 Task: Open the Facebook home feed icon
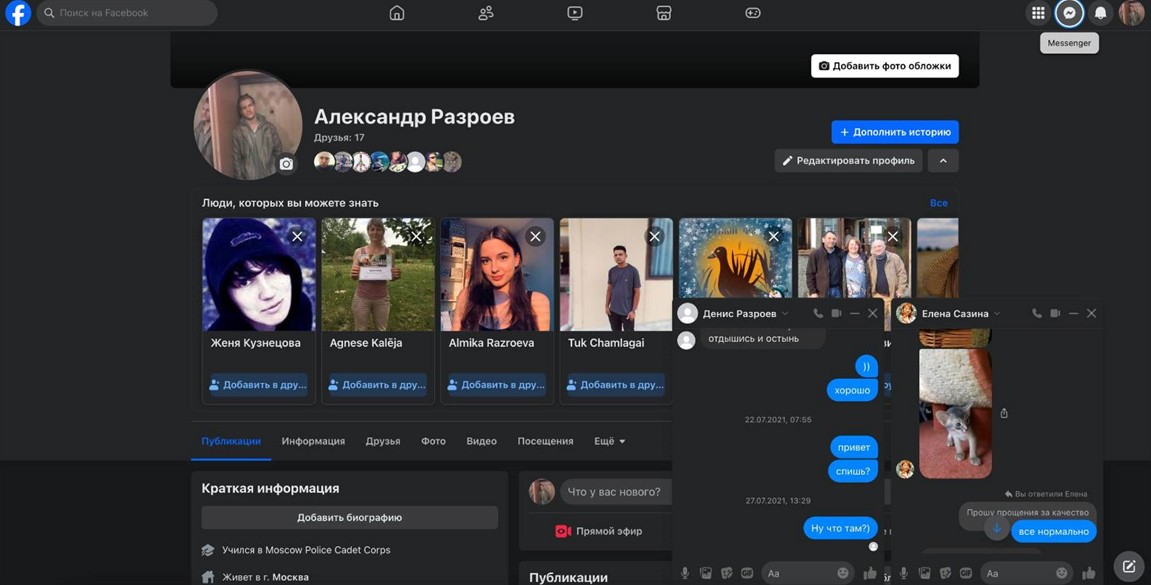396,13
